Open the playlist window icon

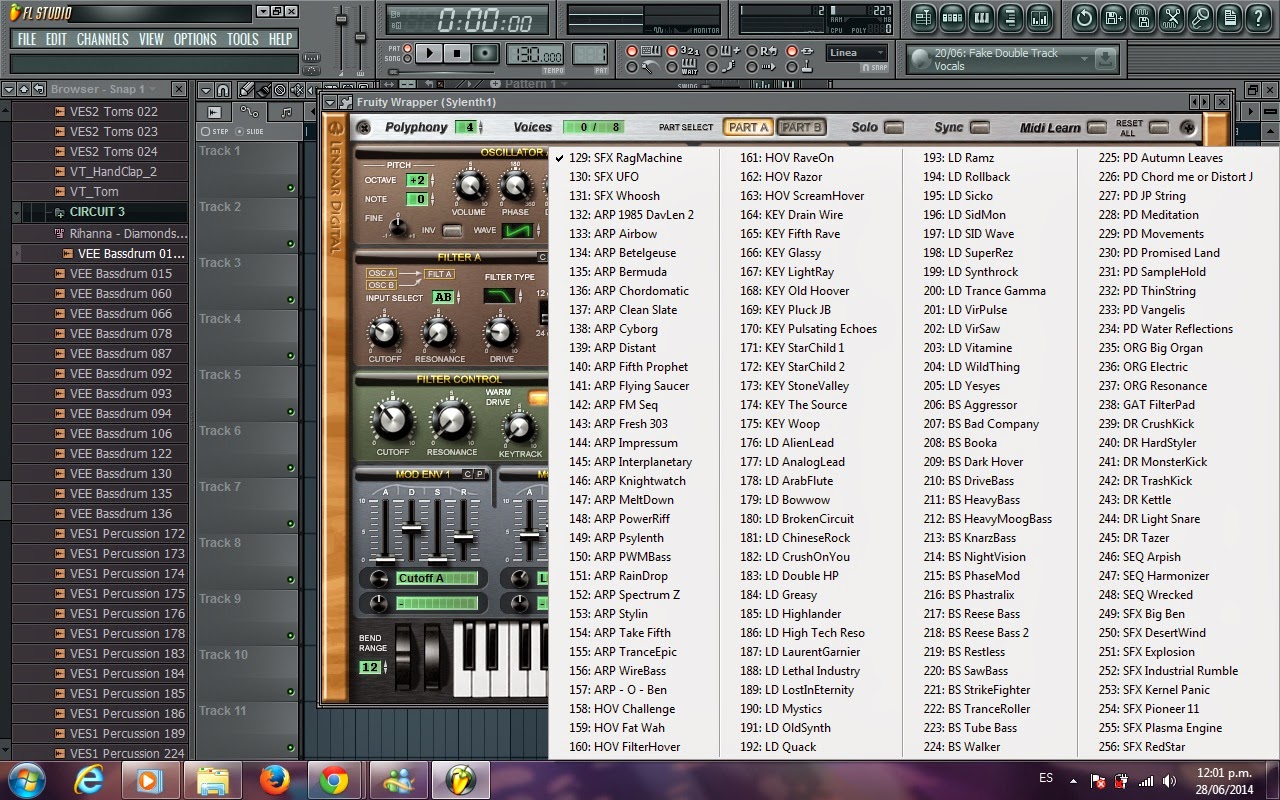(x=924, y=18)
